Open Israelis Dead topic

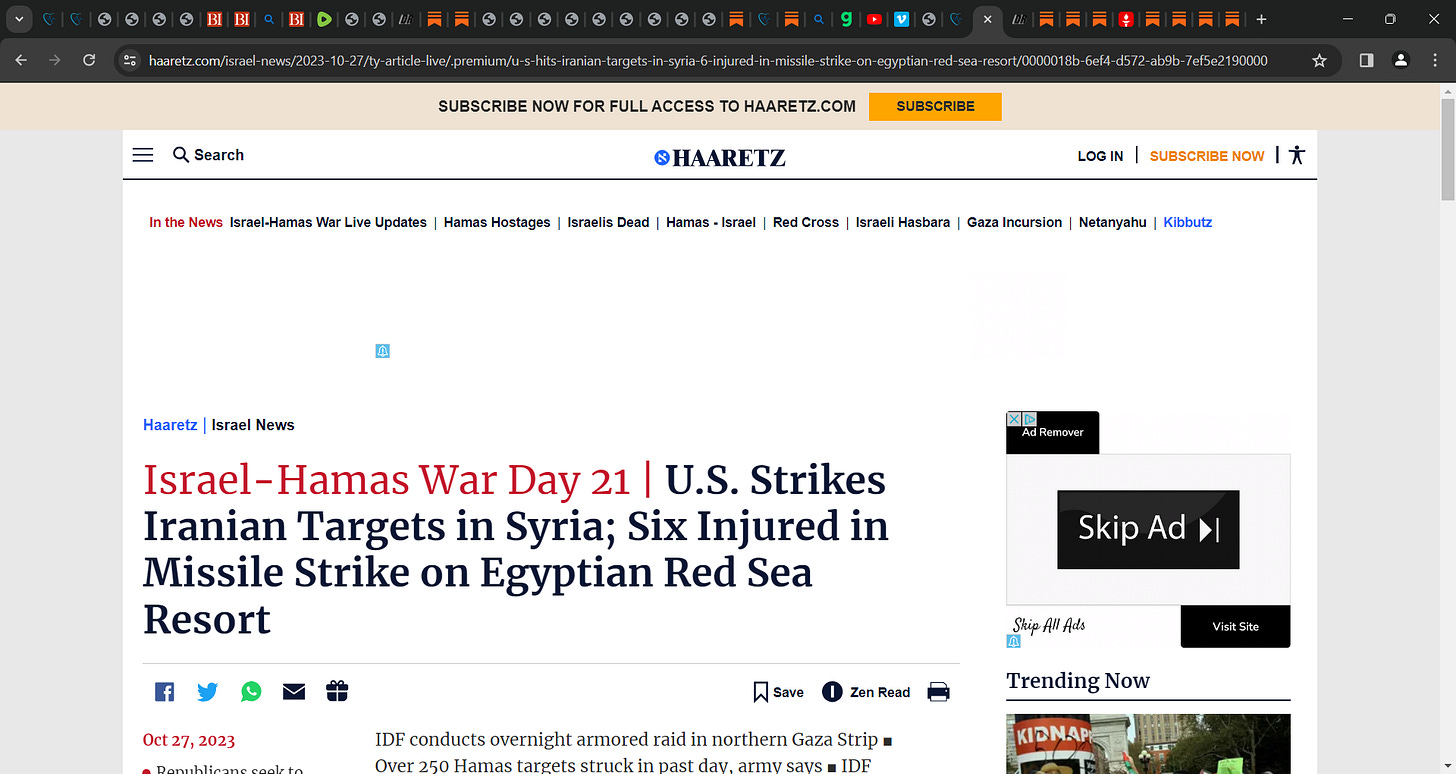pos(608,222)
